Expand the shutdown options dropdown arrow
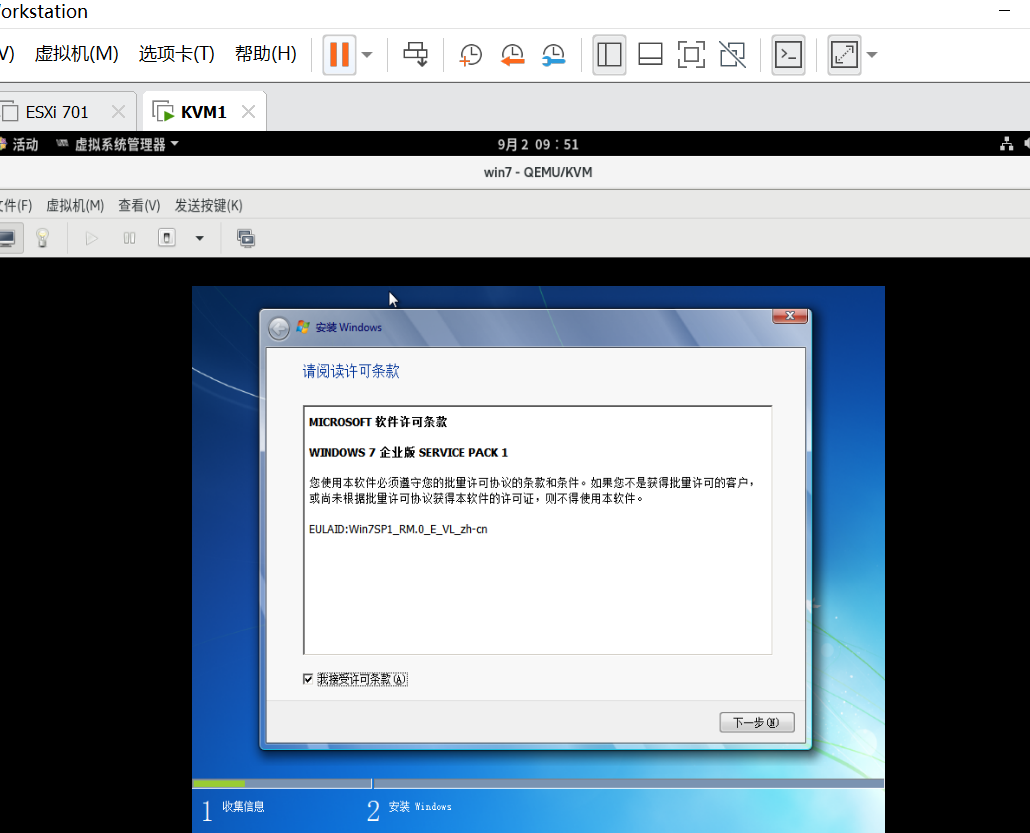The height and width of the screenshot is (833, 1030). pos(200,238)
